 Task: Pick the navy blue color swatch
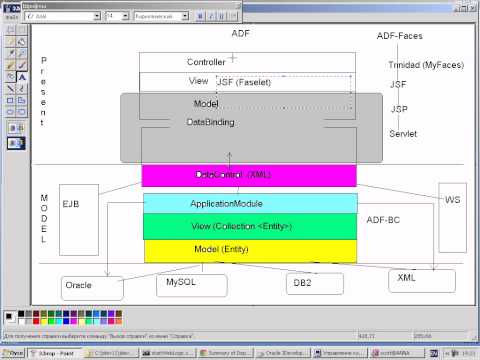coord(66,314)
